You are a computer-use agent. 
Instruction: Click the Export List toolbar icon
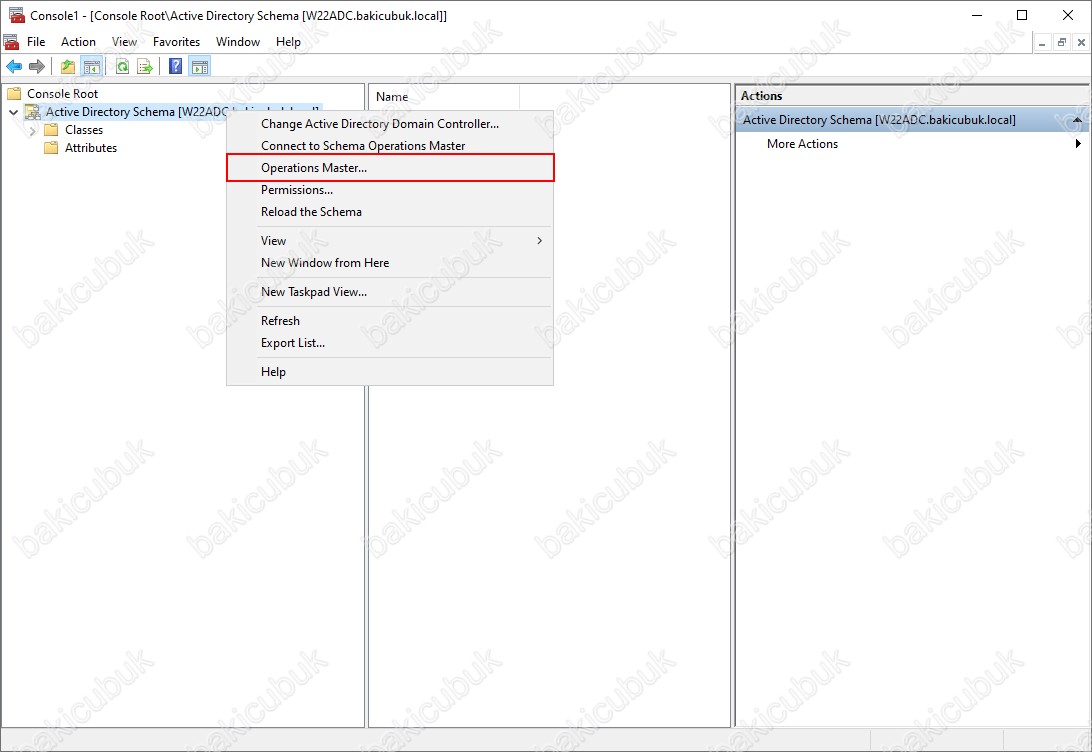(x=145, y=67)
